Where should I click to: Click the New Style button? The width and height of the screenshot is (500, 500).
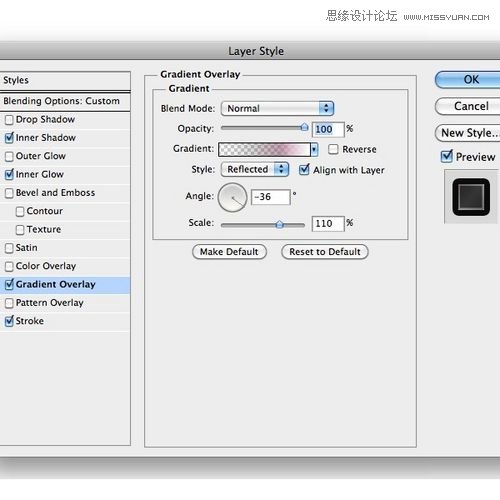(x=468, y=133)
